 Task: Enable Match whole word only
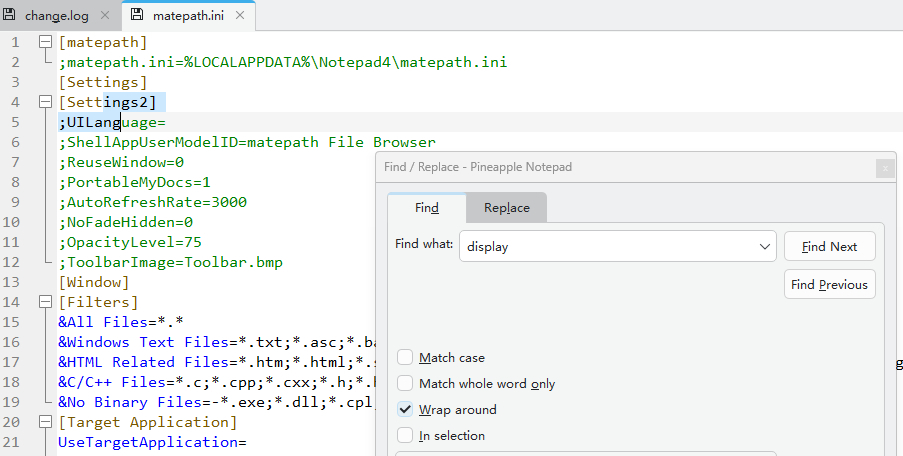point(405,384)
